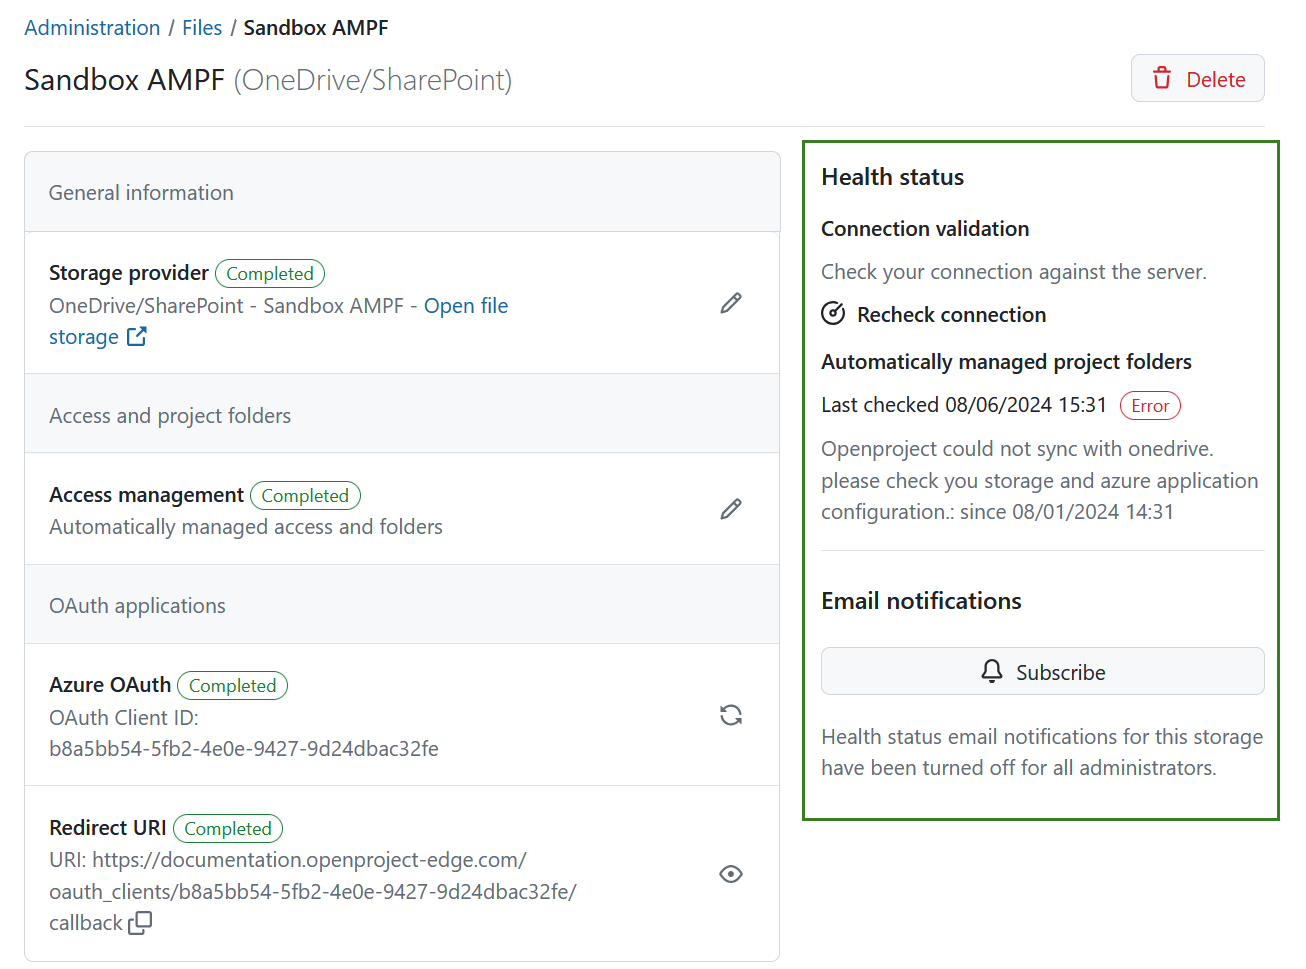Click the external link icon beside storage
The width and height of the screenshot is (1306, 969).
click(137, 337)
